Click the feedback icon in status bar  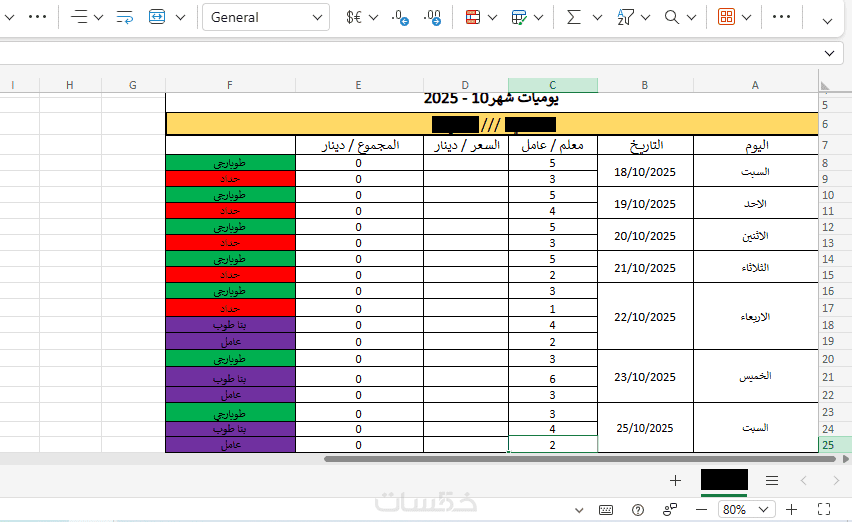[x=670, y=510]
